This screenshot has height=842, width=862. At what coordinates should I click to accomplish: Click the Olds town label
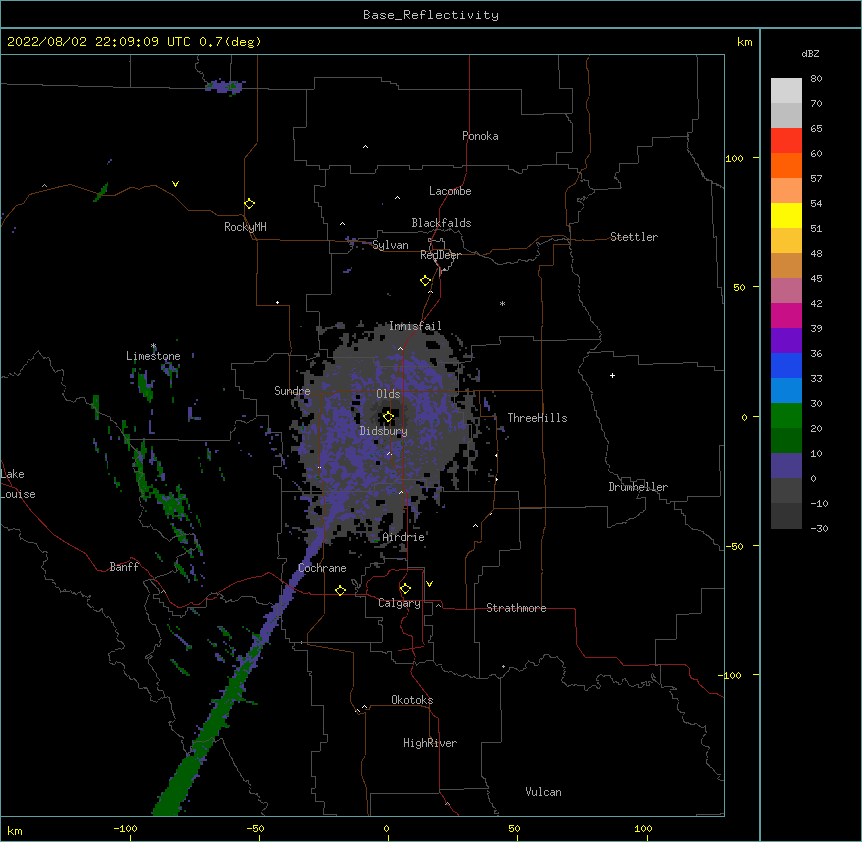pos(388,394)
